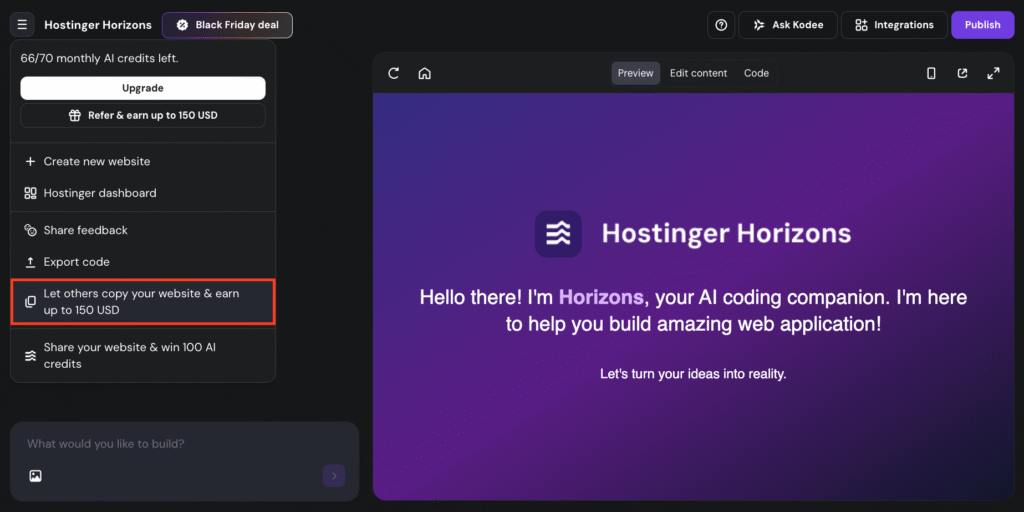1024x512 pixels.
Task: Attach an image with picture icon
Action: [35, 475]
